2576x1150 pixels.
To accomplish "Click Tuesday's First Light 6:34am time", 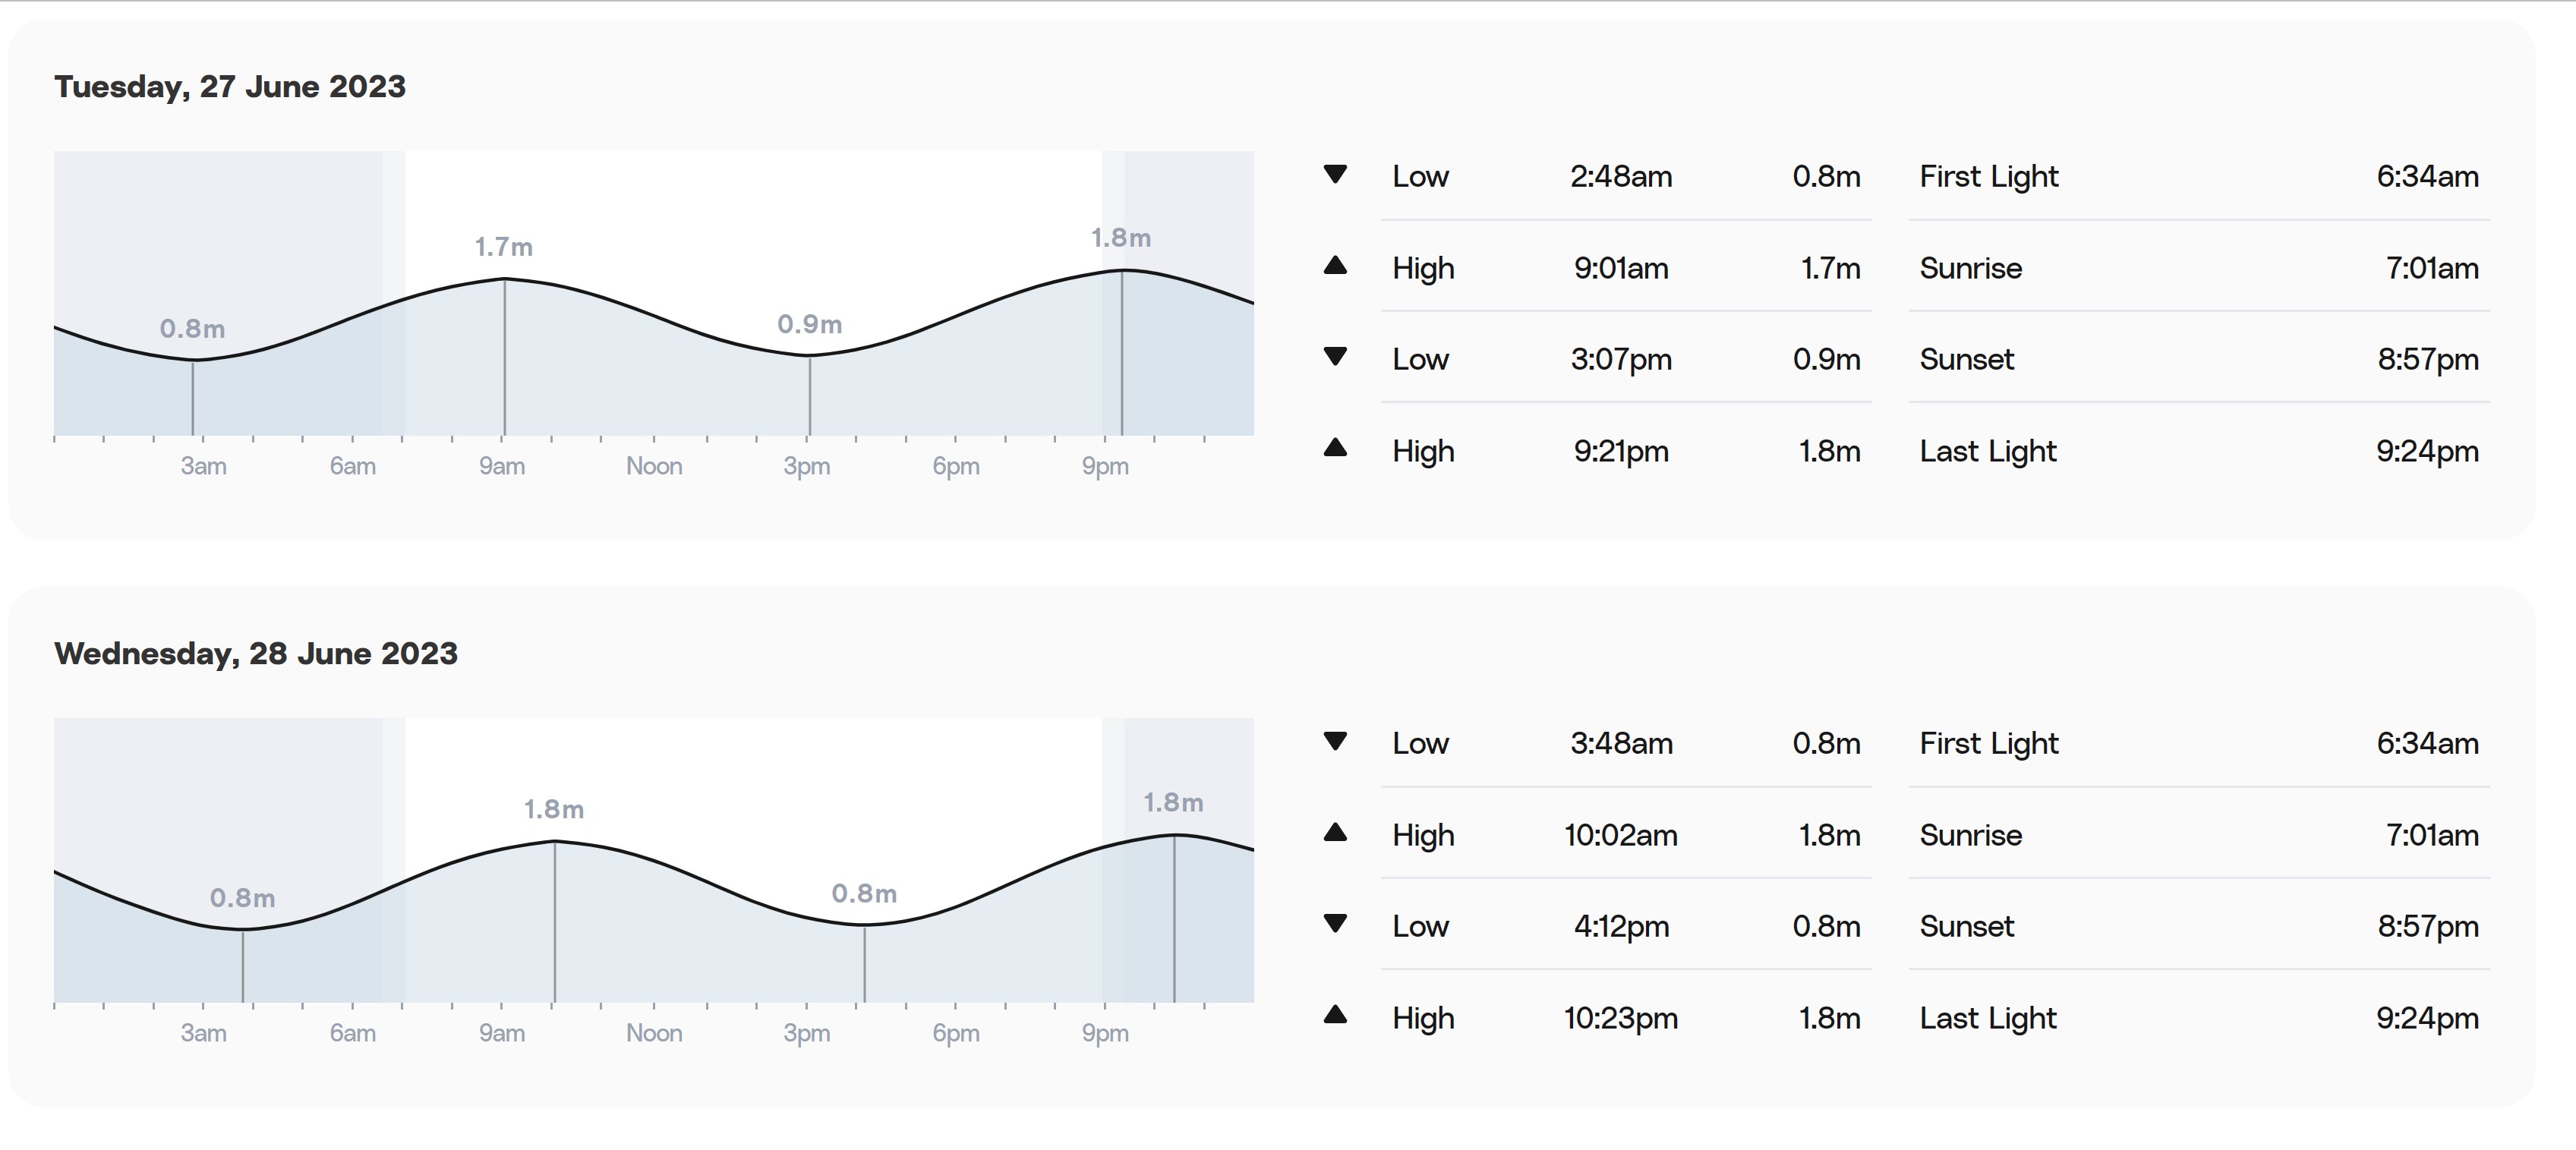I will click(2427, 177).
